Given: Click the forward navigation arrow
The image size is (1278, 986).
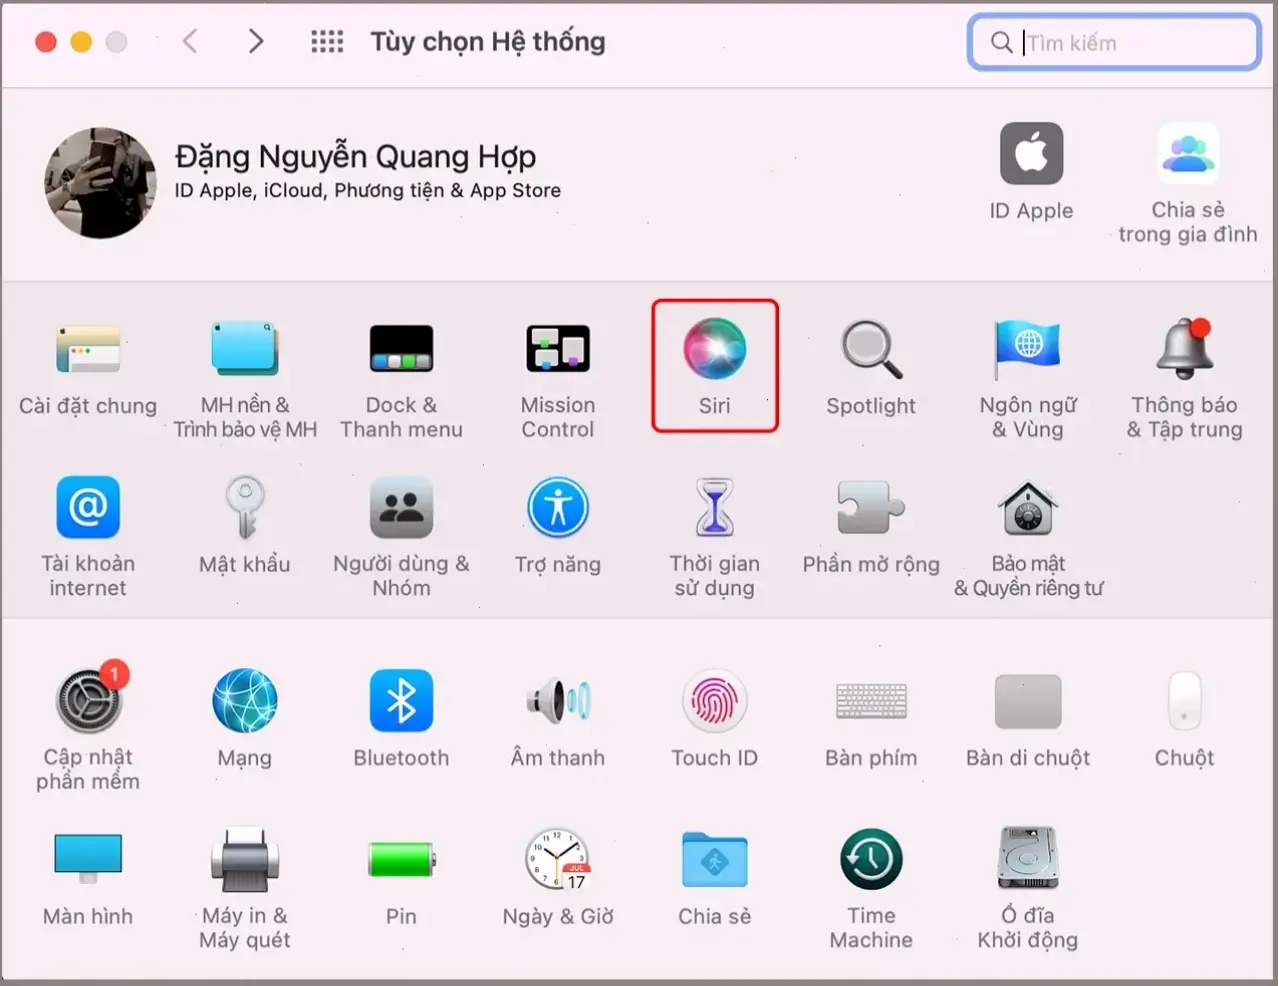Looking at the screenshot, I should (256, 41).
